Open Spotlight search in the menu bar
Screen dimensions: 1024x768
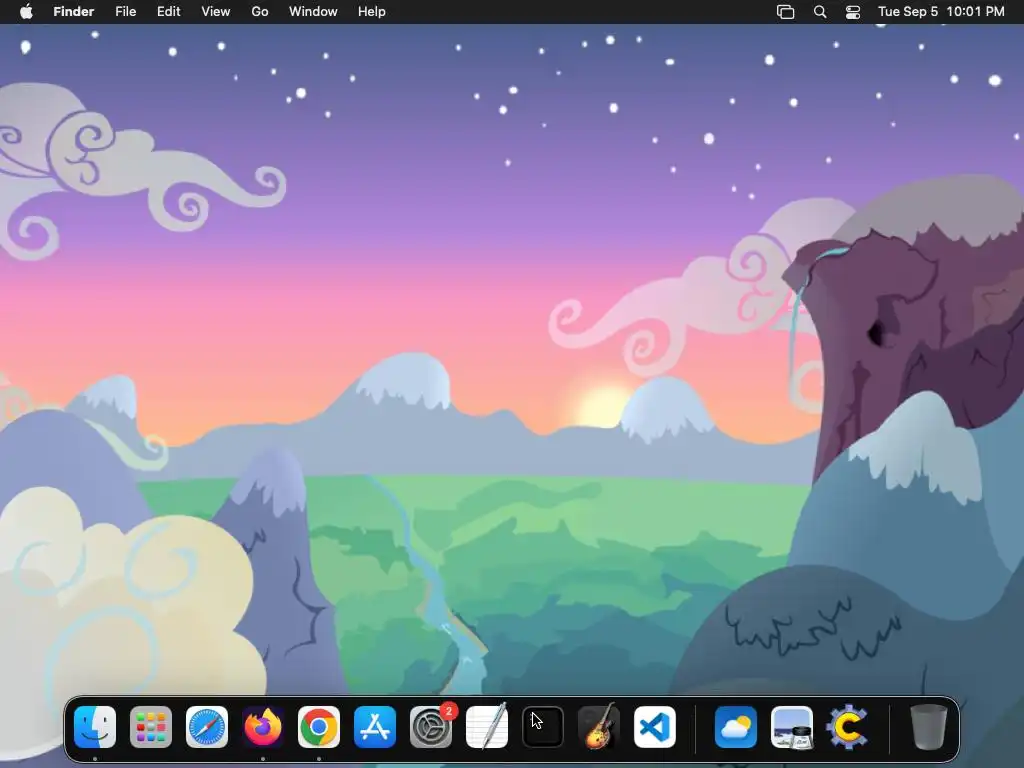point(820,12)
